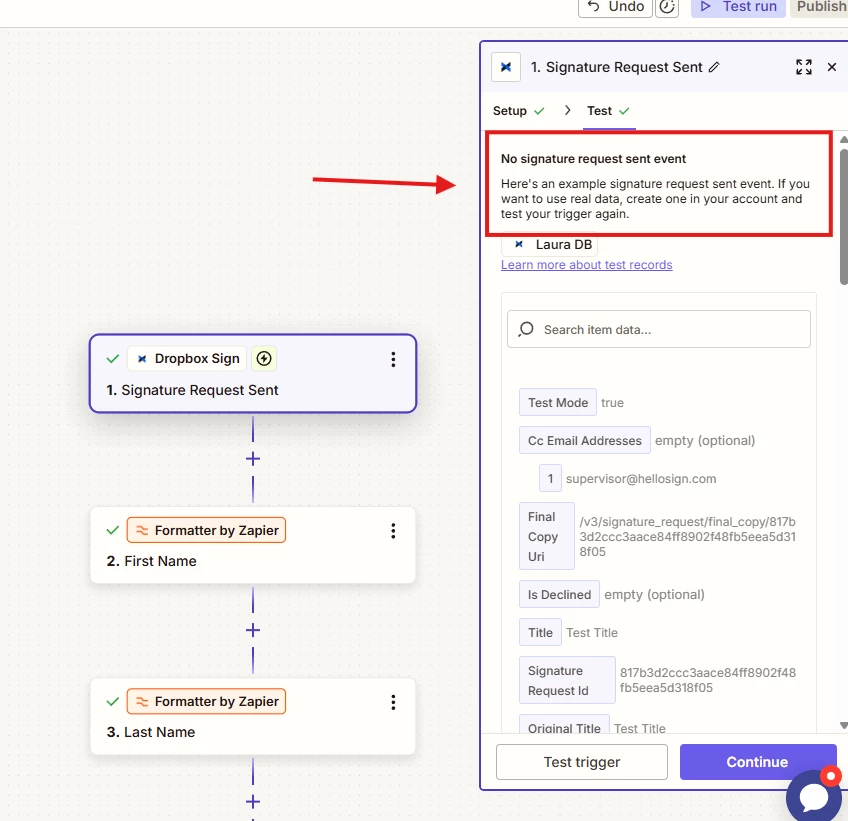This screenshot has height=821, width=848.
Task: Expand the panel to full screen
Action: pos(804,67)
